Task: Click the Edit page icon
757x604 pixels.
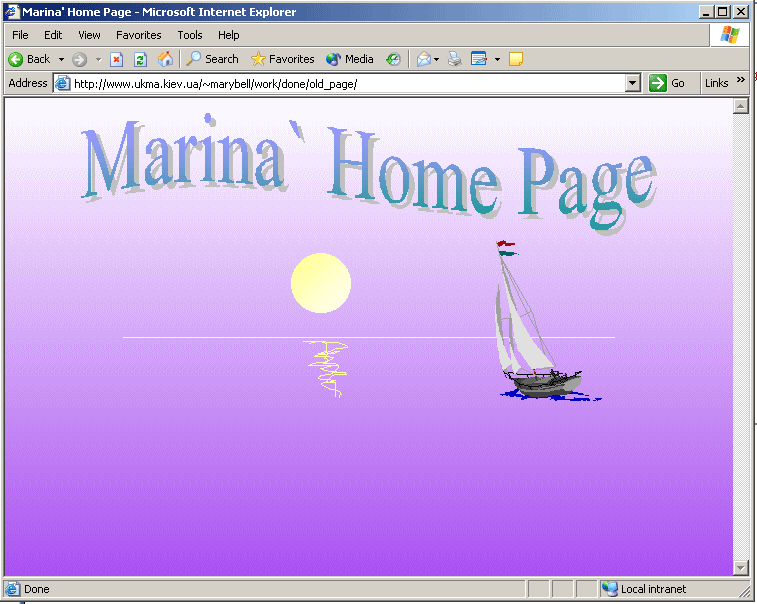Action: point(478,59)
